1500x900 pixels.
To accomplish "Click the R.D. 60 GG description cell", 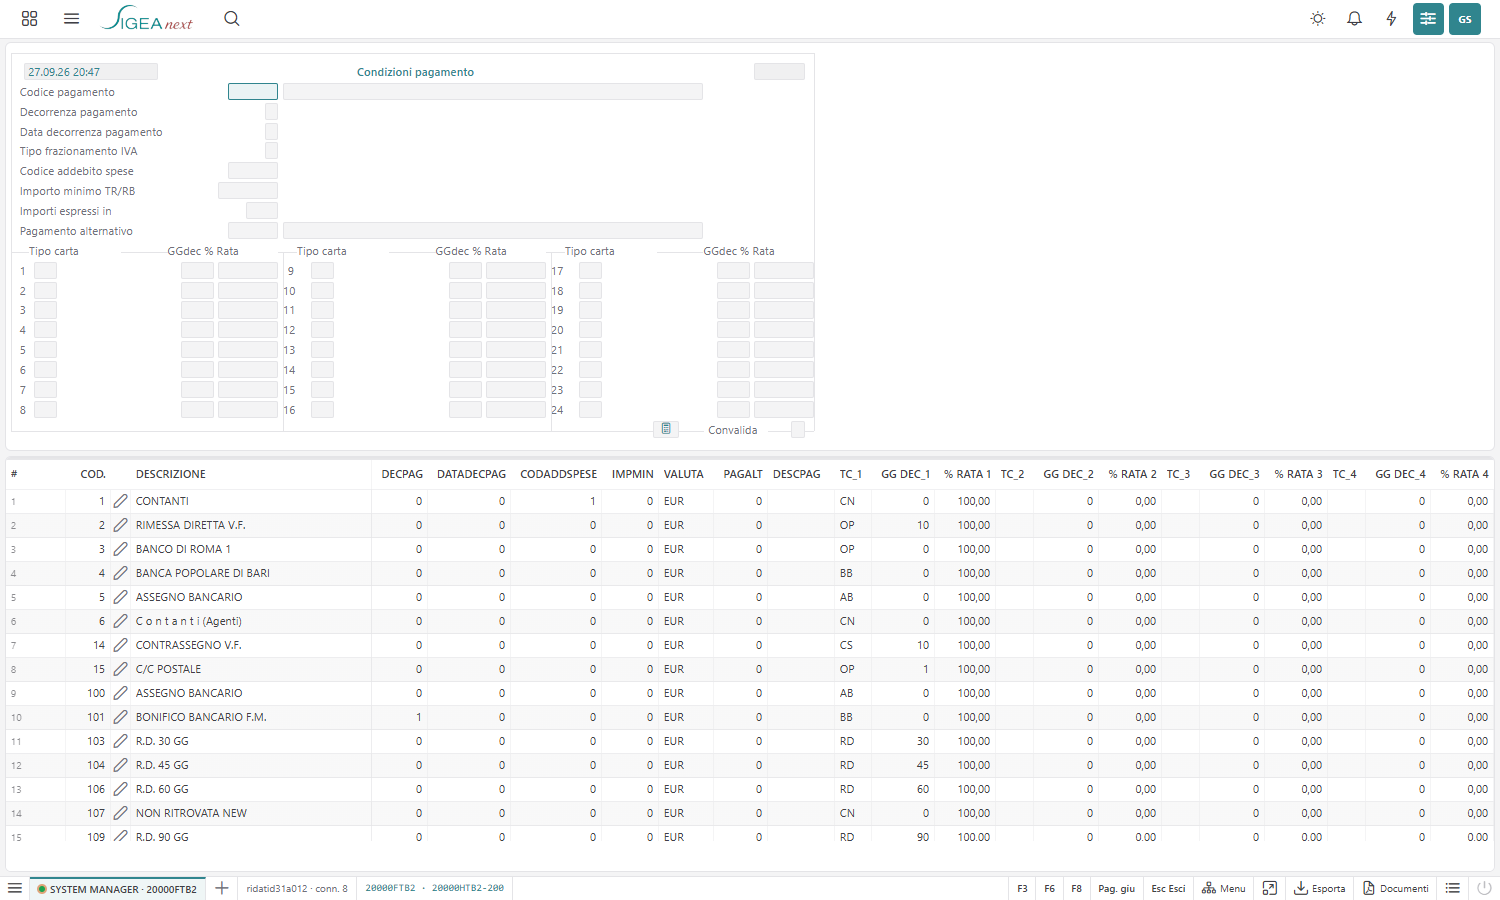I will click(162, 789).
